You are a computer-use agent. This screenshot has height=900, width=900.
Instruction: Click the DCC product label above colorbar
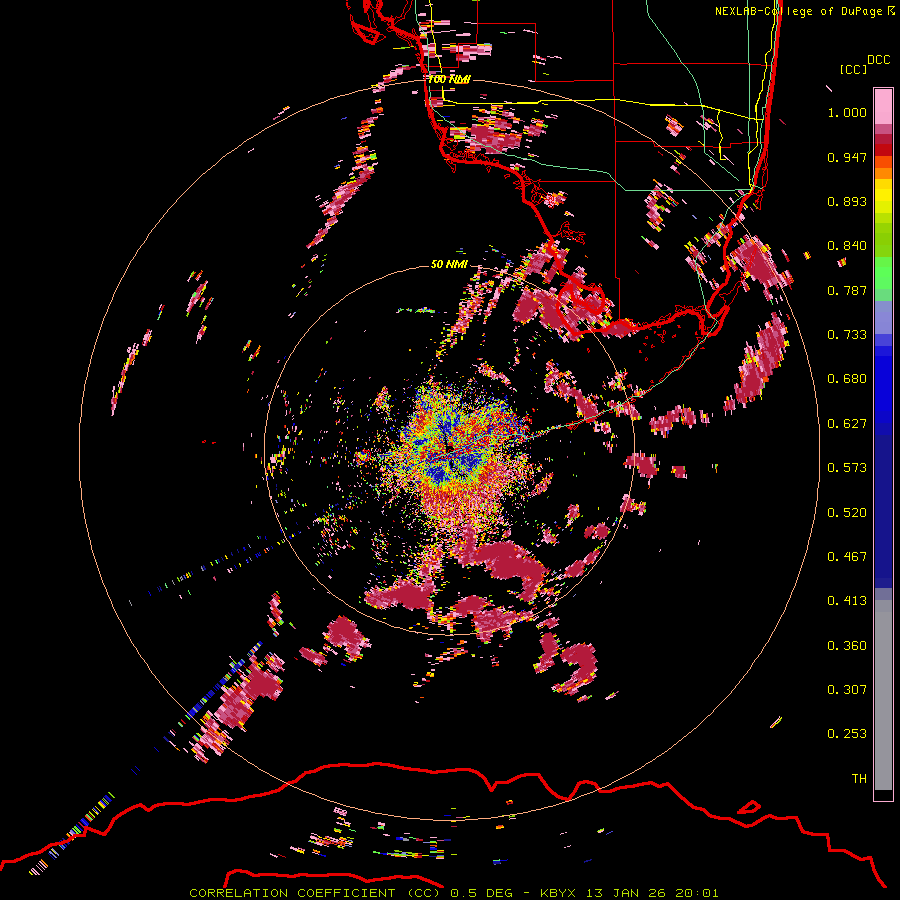click(878, 60)
